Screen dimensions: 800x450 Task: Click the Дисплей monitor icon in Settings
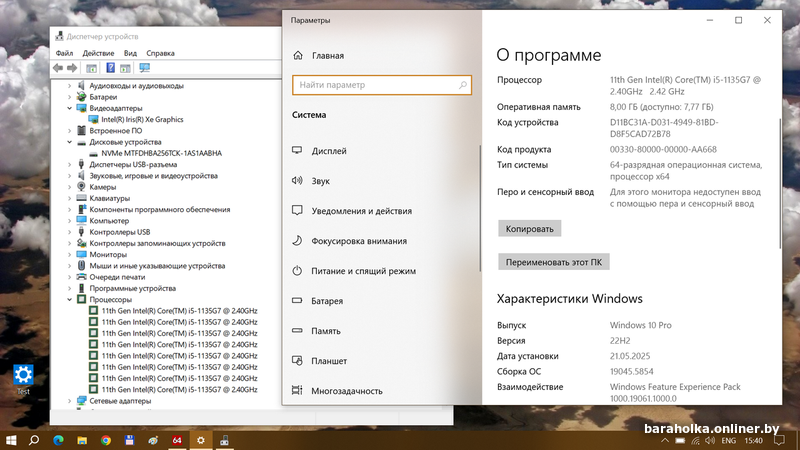(297, 151)
